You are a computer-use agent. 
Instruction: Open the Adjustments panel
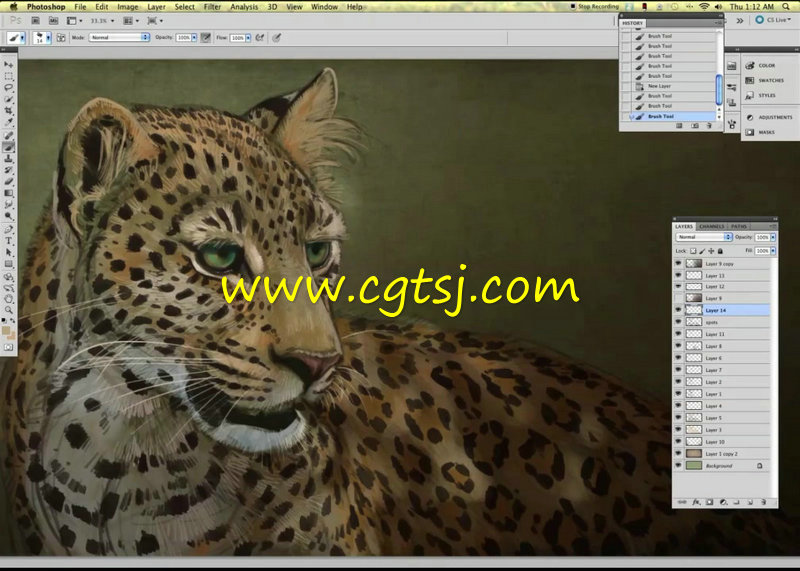point(769,117)
